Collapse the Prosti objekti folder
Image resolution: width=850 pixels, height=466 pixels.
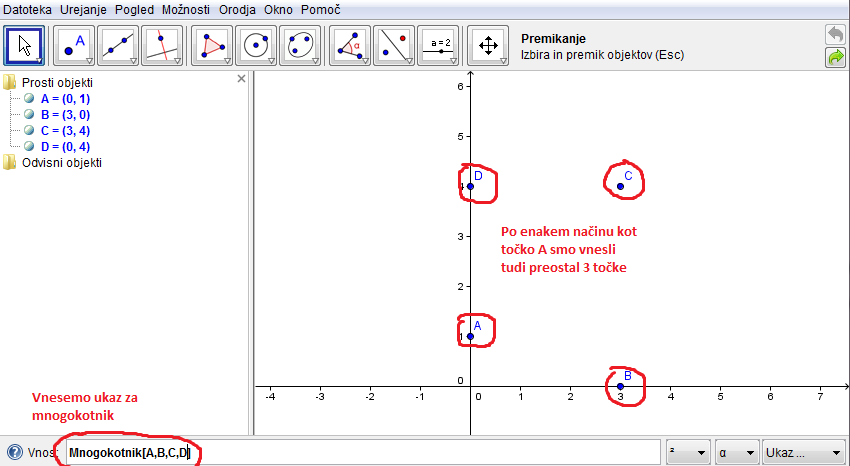[9, 82]
